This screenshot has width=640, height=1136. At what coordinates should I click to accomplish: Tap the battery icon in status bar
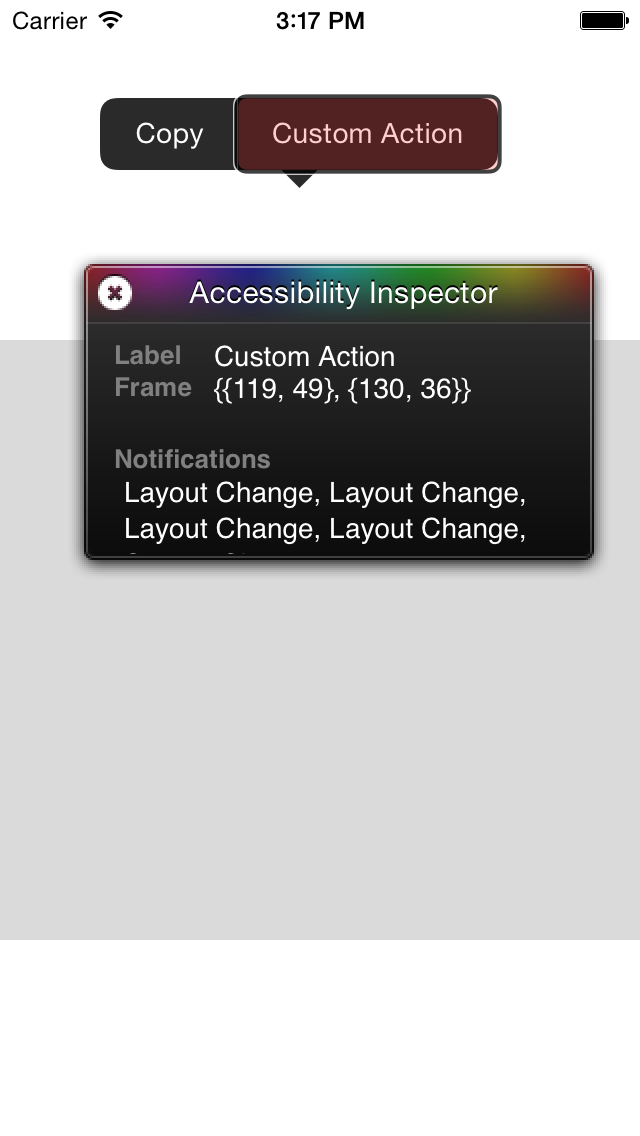604,20
